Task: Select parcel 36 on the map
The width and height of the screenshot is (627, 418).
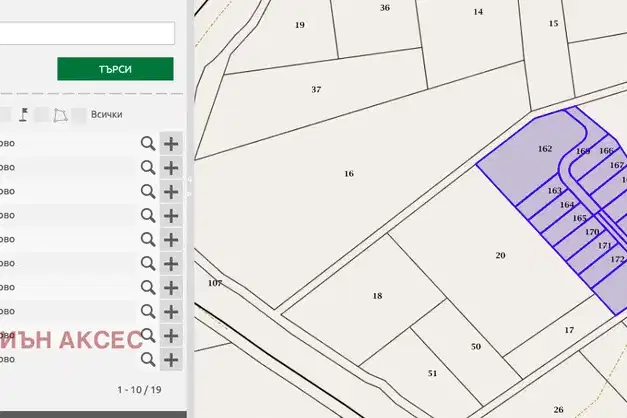Action: pos(385,8)
